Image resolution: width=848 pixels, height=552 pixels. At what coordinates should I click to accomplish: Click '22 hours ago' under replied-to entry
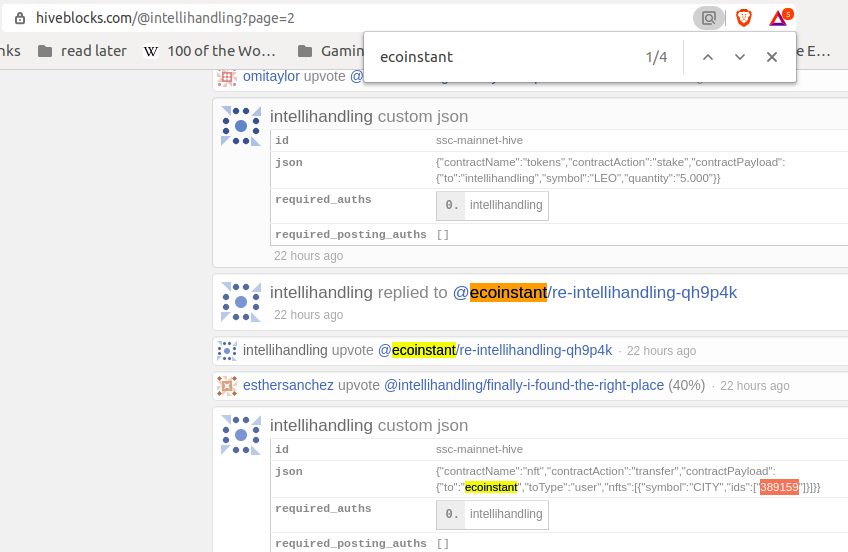pos(308,315)
